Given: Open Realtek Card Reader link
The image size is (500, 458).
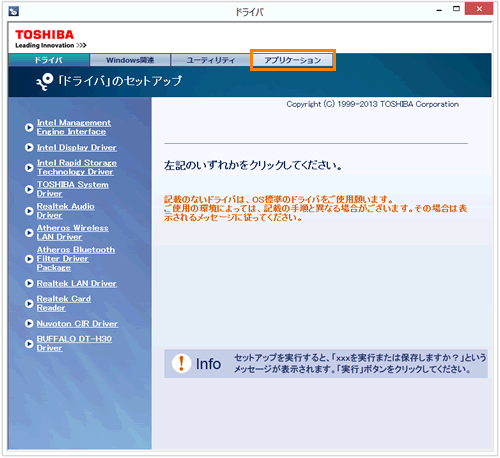Looking at the screenshot, I should point(64,303).
